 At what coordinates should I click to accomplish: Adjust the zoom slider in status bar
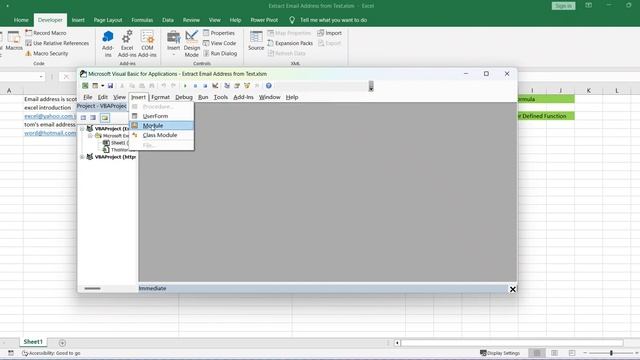[611, 353]
